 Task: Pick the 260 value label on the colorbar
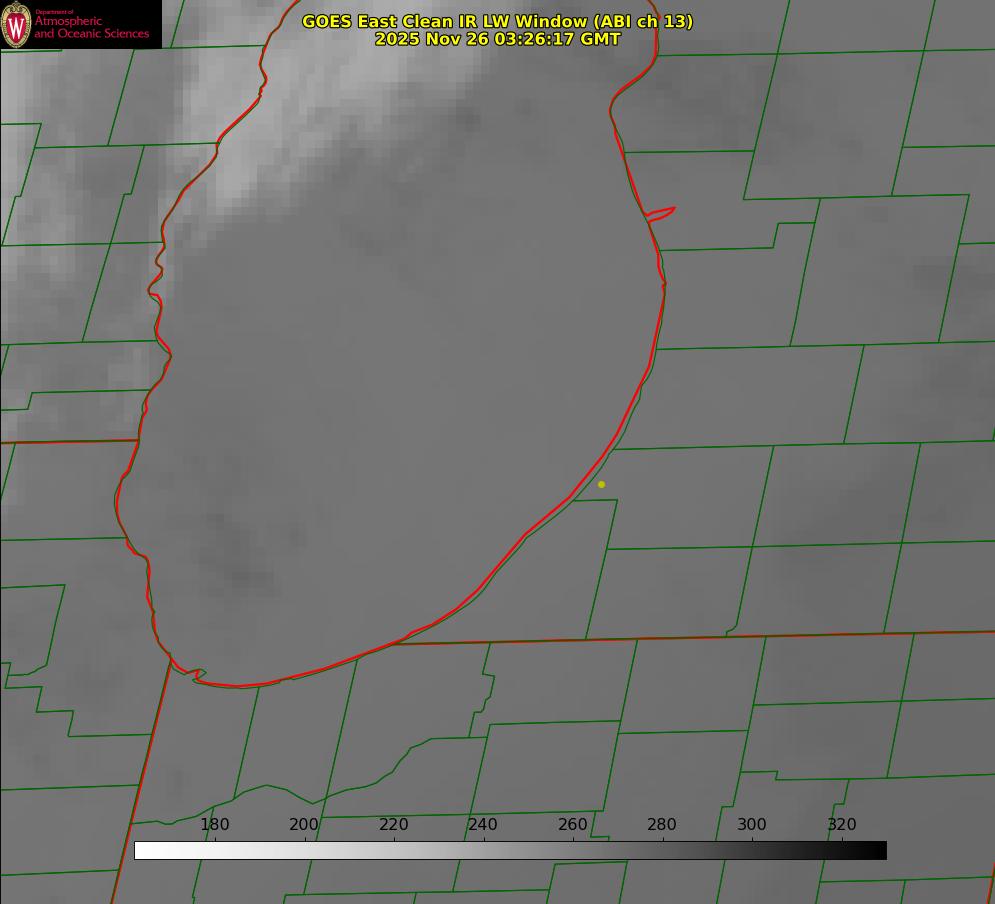(x=573, y=824)
